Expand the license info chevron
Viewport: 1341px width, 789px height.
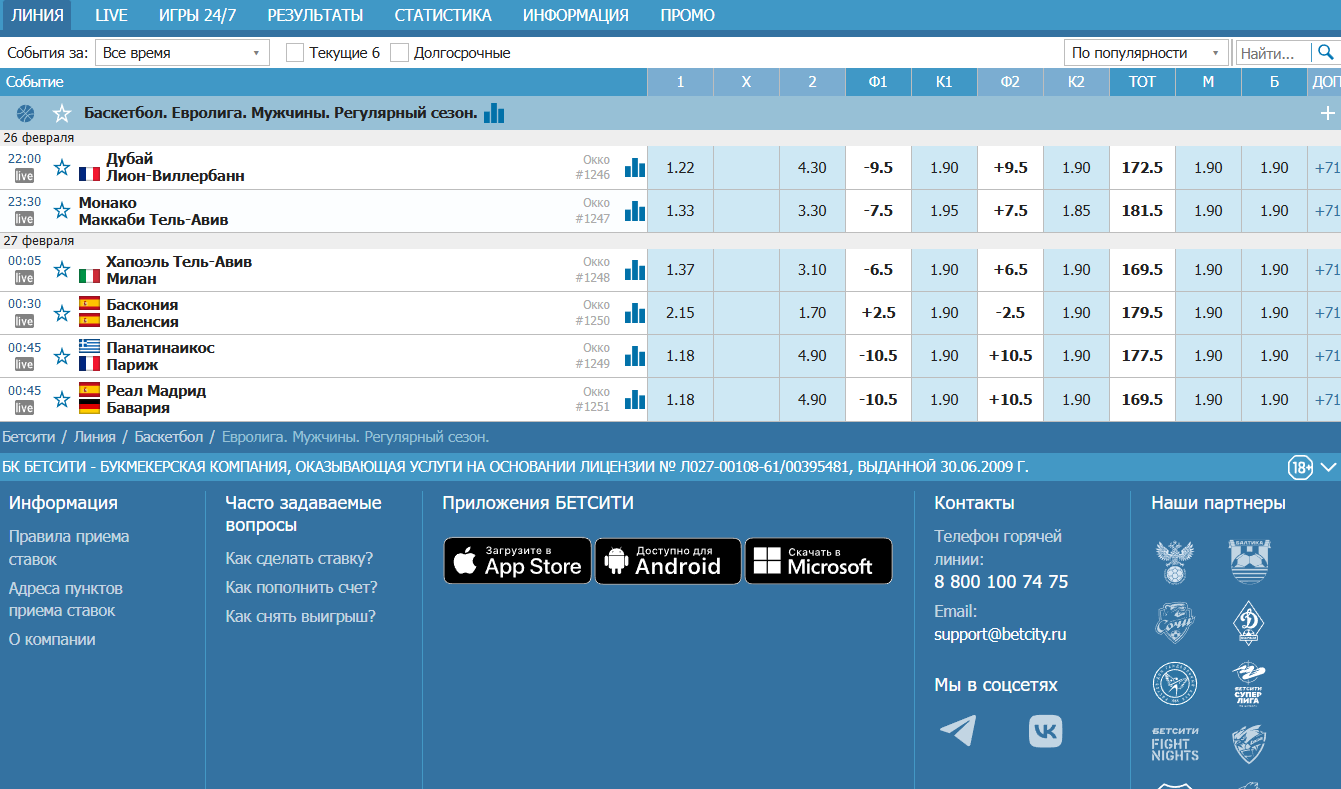point(1328,467)
